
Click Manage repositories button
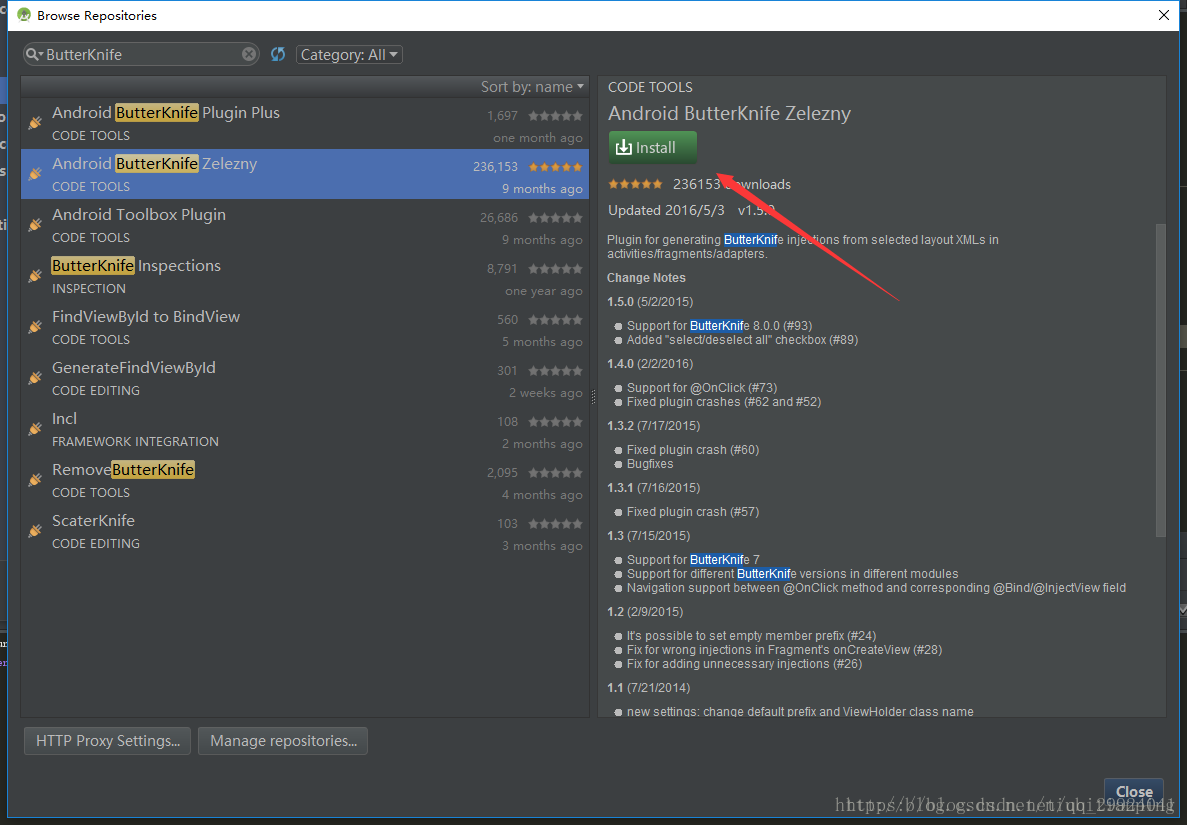(283, 741)
